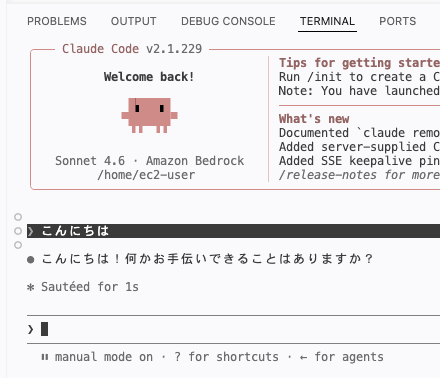
Task: Click the 'What's new' heading
Action: tap(314, 119)
